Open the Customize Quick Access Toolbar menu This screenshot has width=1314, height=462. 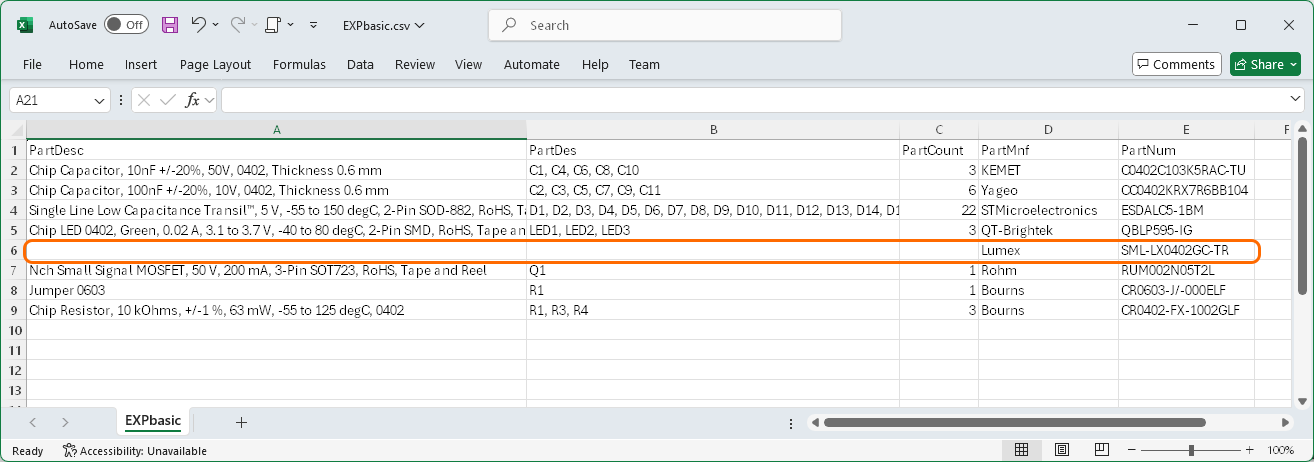click(x=314, y=24)
